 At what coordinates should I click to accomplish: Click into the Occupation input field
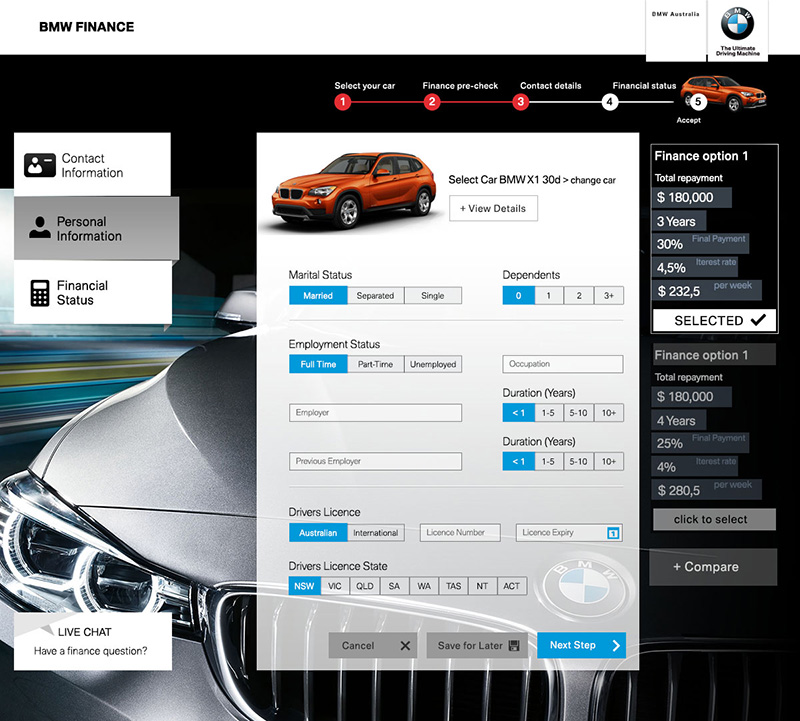click(562, 365)
